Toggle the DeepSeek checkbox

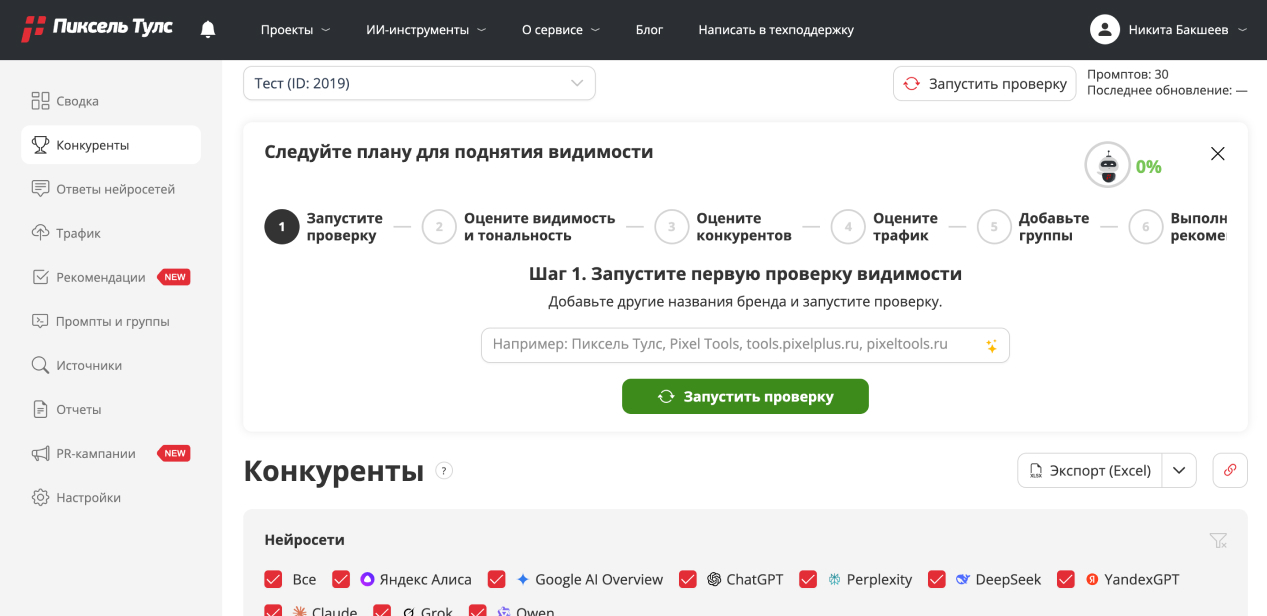(x=937, y=579)
